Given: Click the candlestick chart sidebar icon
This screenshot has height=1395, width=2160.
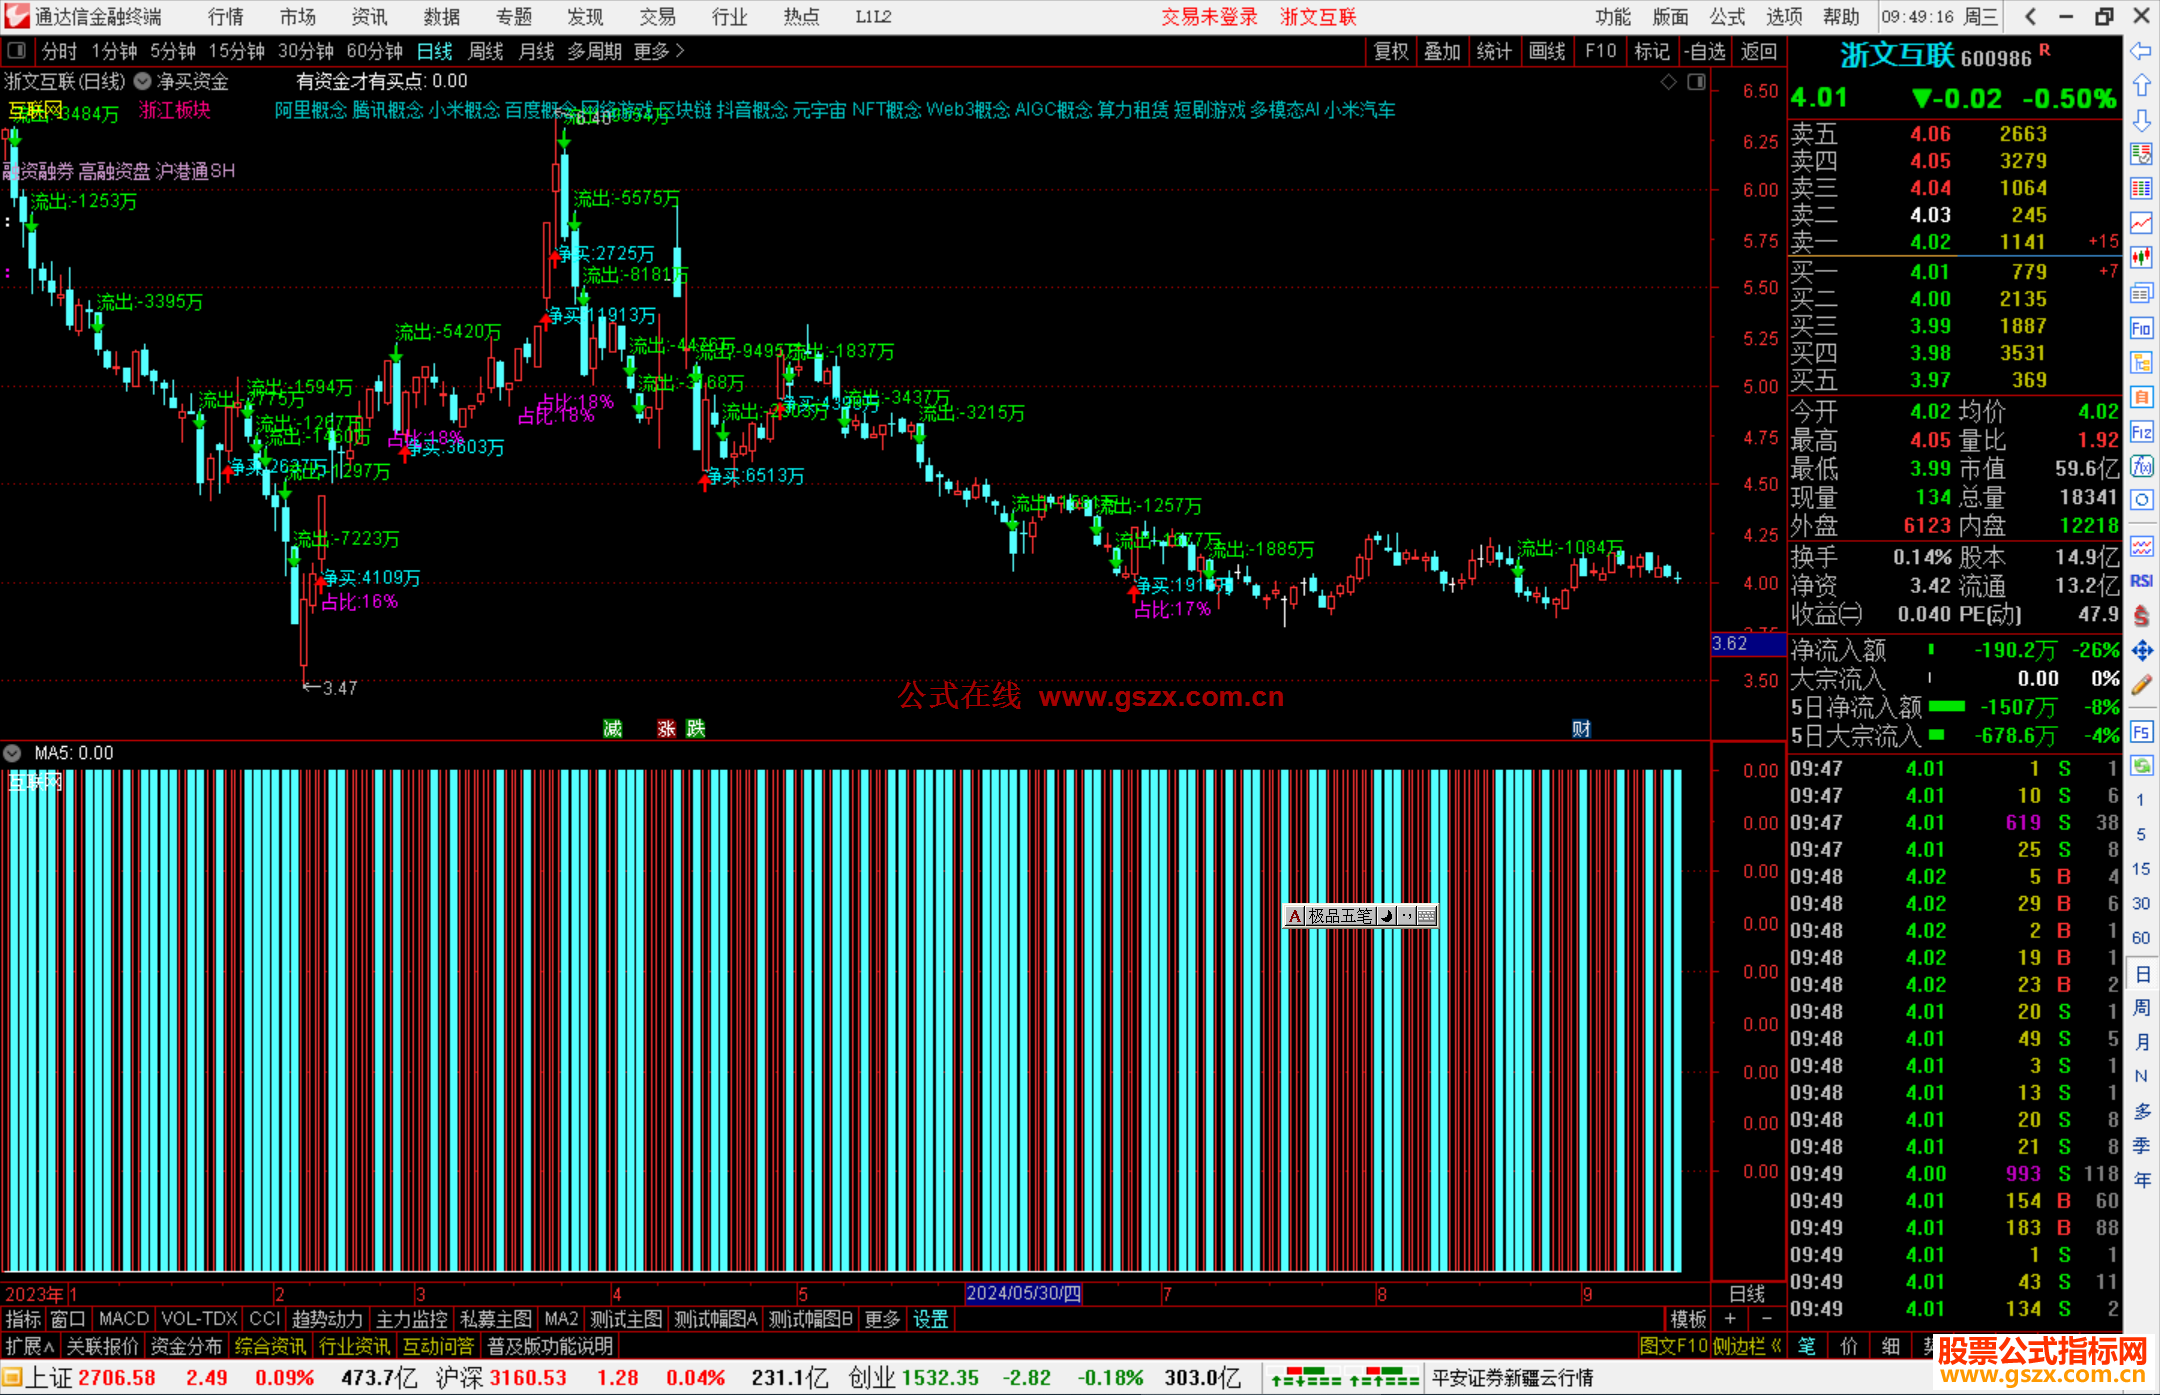Looking at the screenshot, I should pos(2141,257).
